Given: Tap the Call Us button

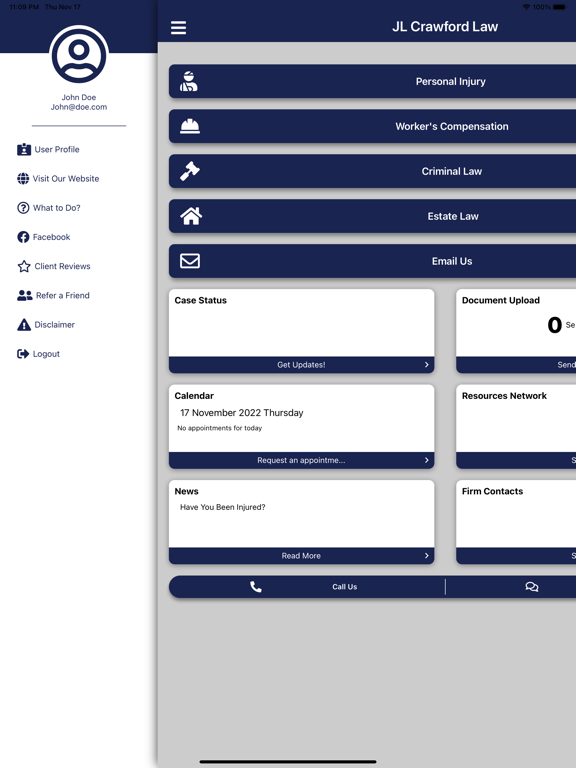Looking at the screenshot, I should [x=307, y=587].
